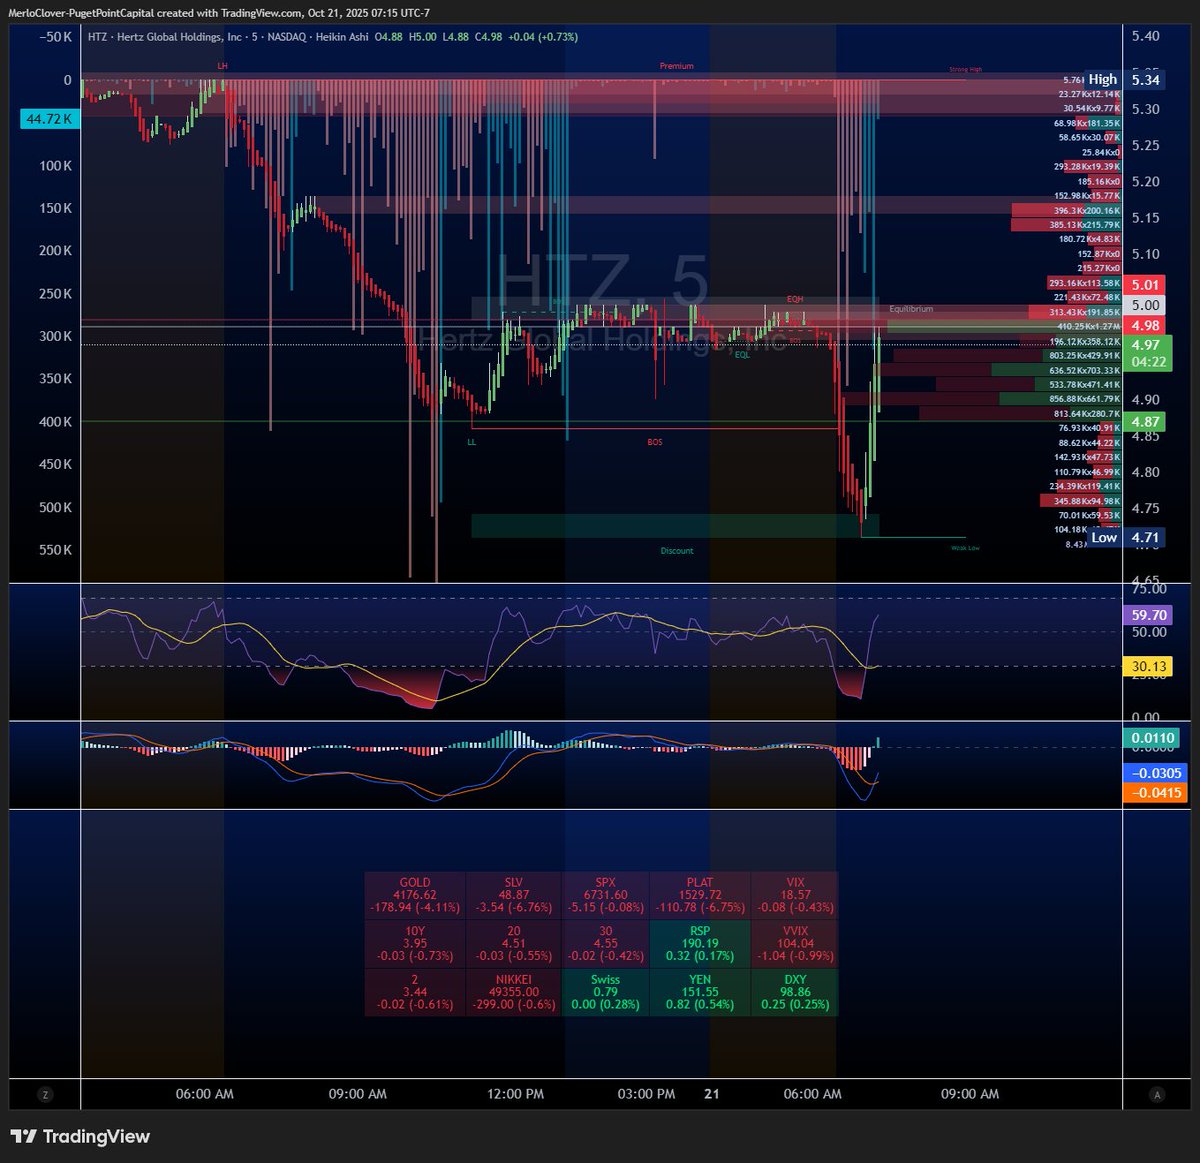The width and height of the screenshot is (1200, 1163).
Task: Select the 2 yield 3.44 table cell
Action: pyautogui.click(x=415, y=993)
